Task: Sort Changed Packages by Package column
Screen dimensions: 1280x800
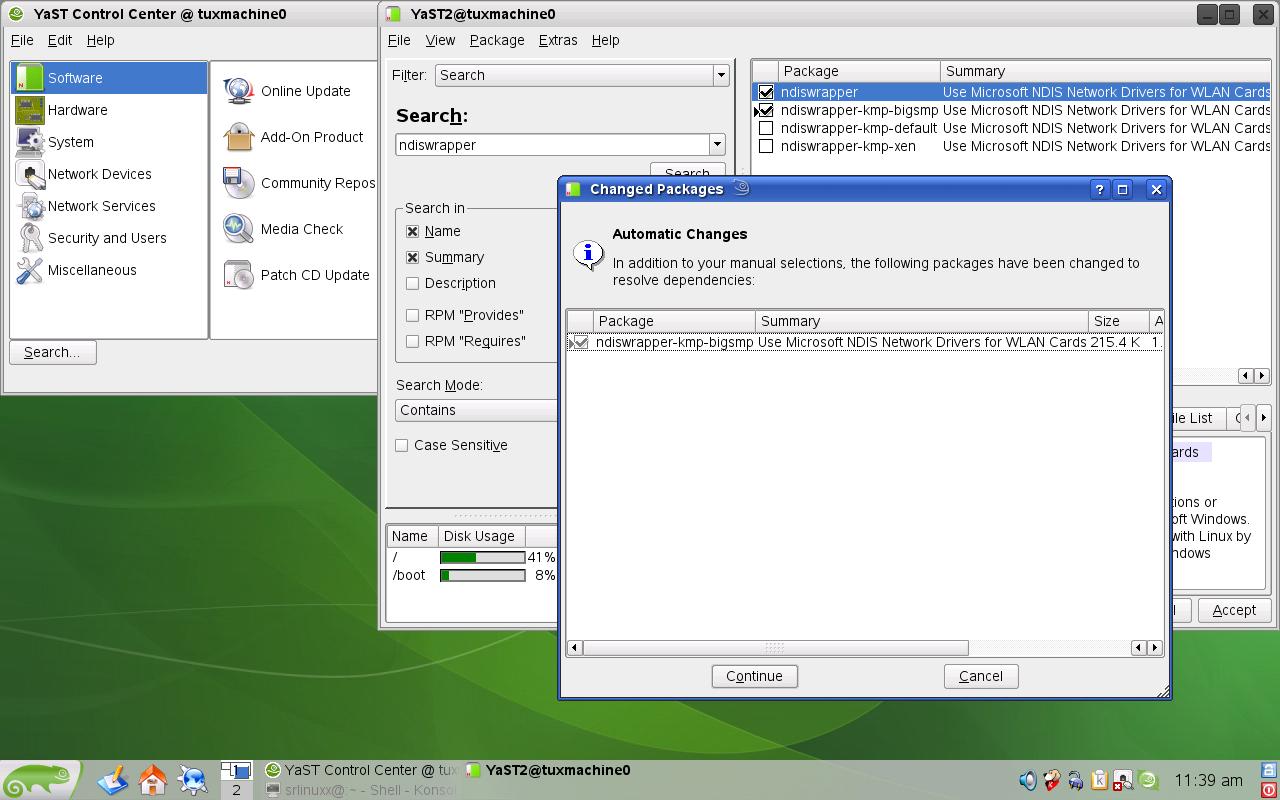Action: point(674,321)
